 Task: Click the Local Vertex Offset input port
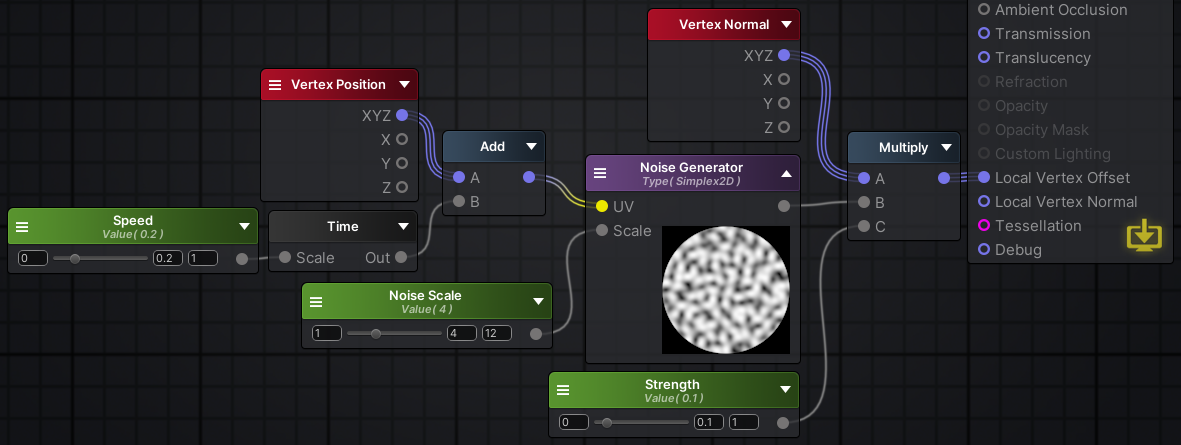pyautogui.click(x=984, y=178)
